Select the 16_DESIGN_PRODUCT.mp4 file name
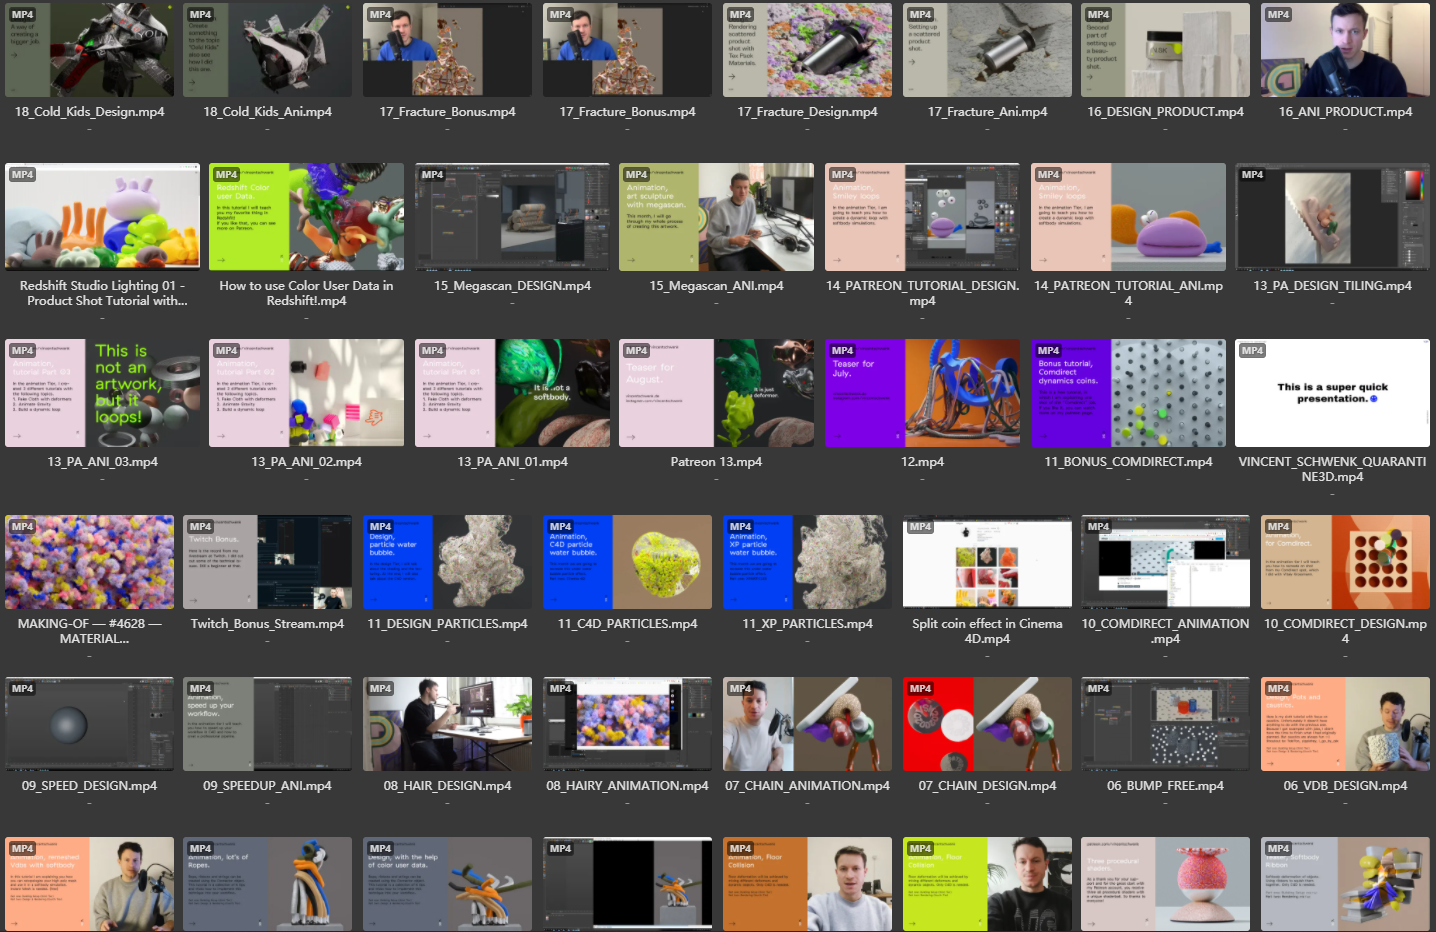This screenshot has height=932, width=1436. pyautogui.click(x=1165, y=112)
